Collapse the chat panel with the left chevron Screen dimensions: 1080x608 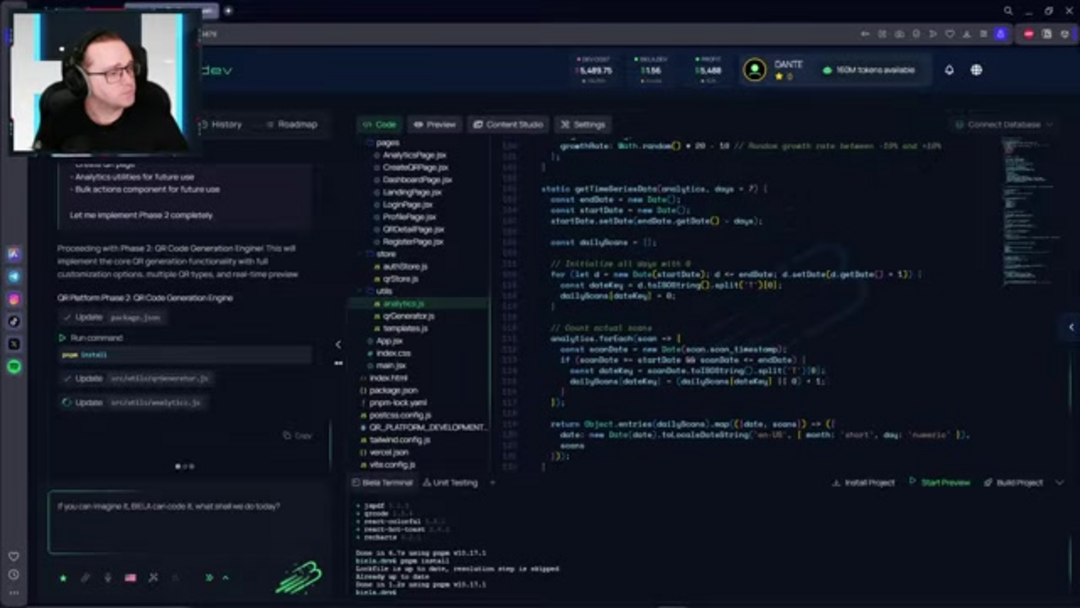click(338, 344)
